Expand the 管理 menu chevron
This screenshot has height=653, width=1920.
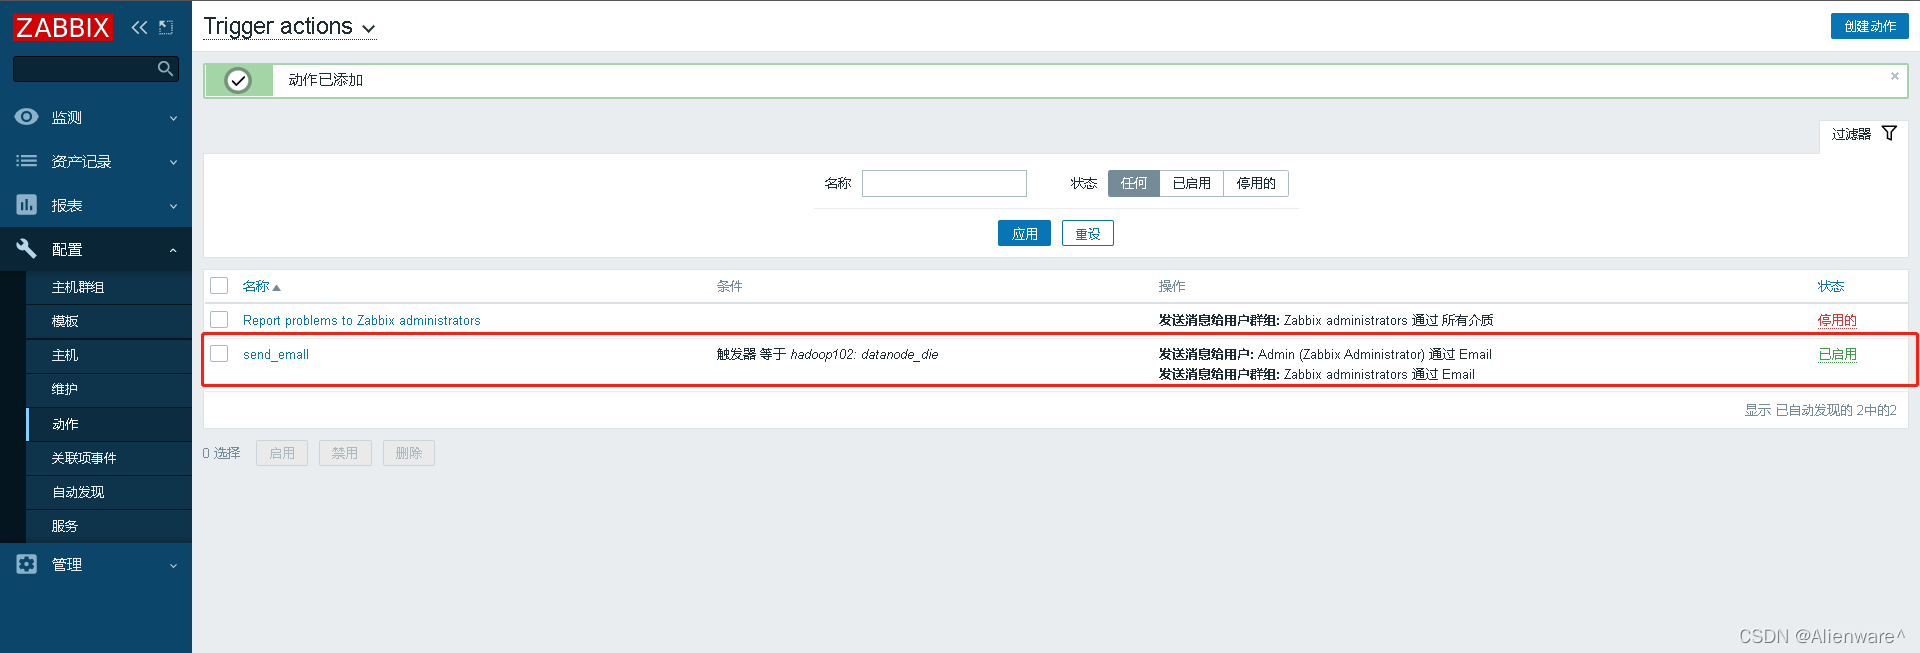pyautogui.click(x=173, y=565)
